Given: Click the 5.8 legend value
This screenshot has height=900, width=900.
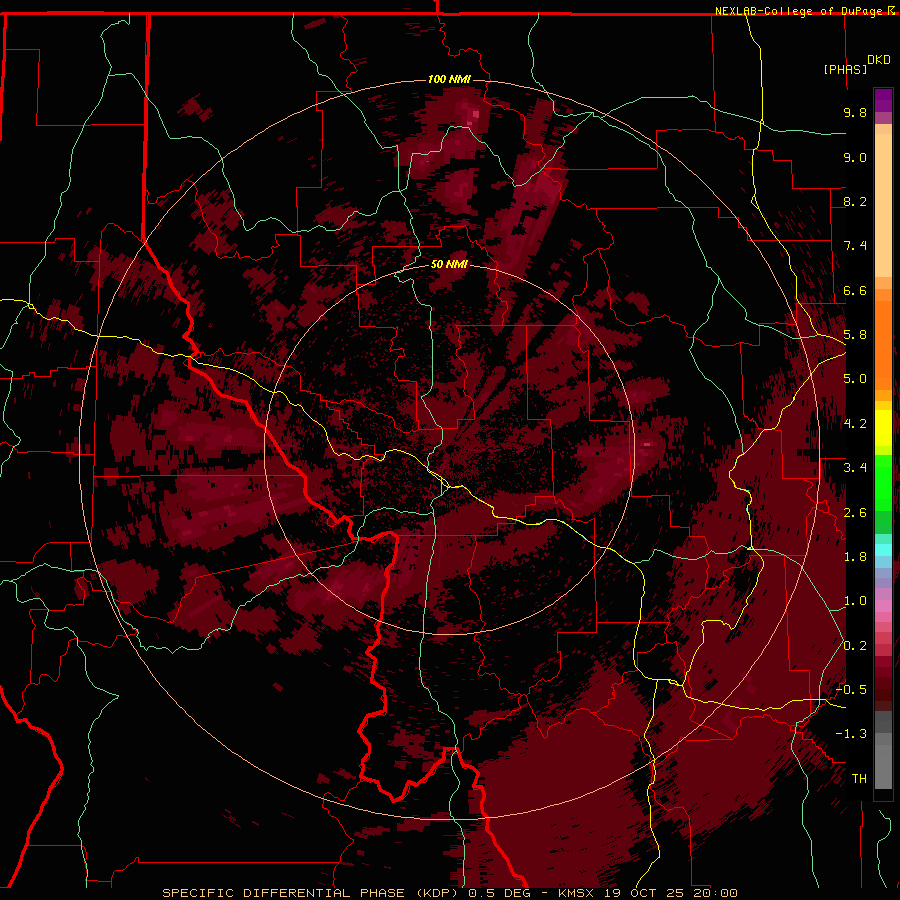Looking at the screenshot, I should tap(855, 335).
